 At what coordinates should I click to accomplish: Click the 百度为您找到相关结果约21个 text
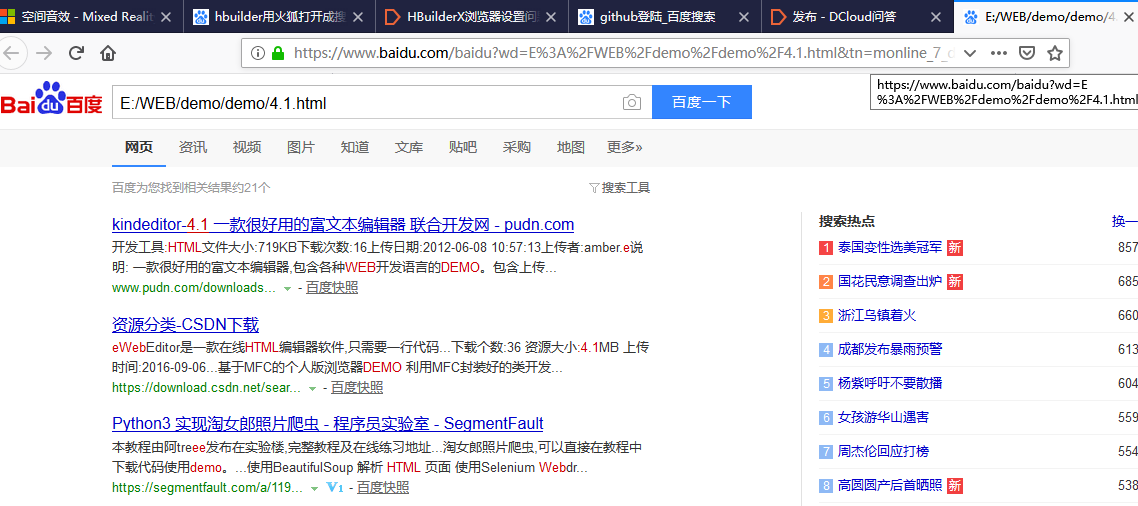[192, 188]
